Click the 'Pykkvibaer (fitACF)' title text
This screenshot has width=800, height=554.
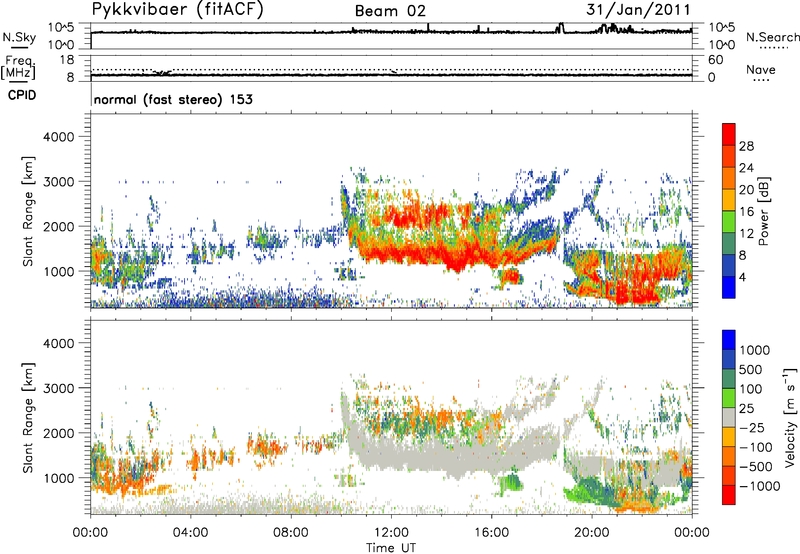[x=178, y=10]
